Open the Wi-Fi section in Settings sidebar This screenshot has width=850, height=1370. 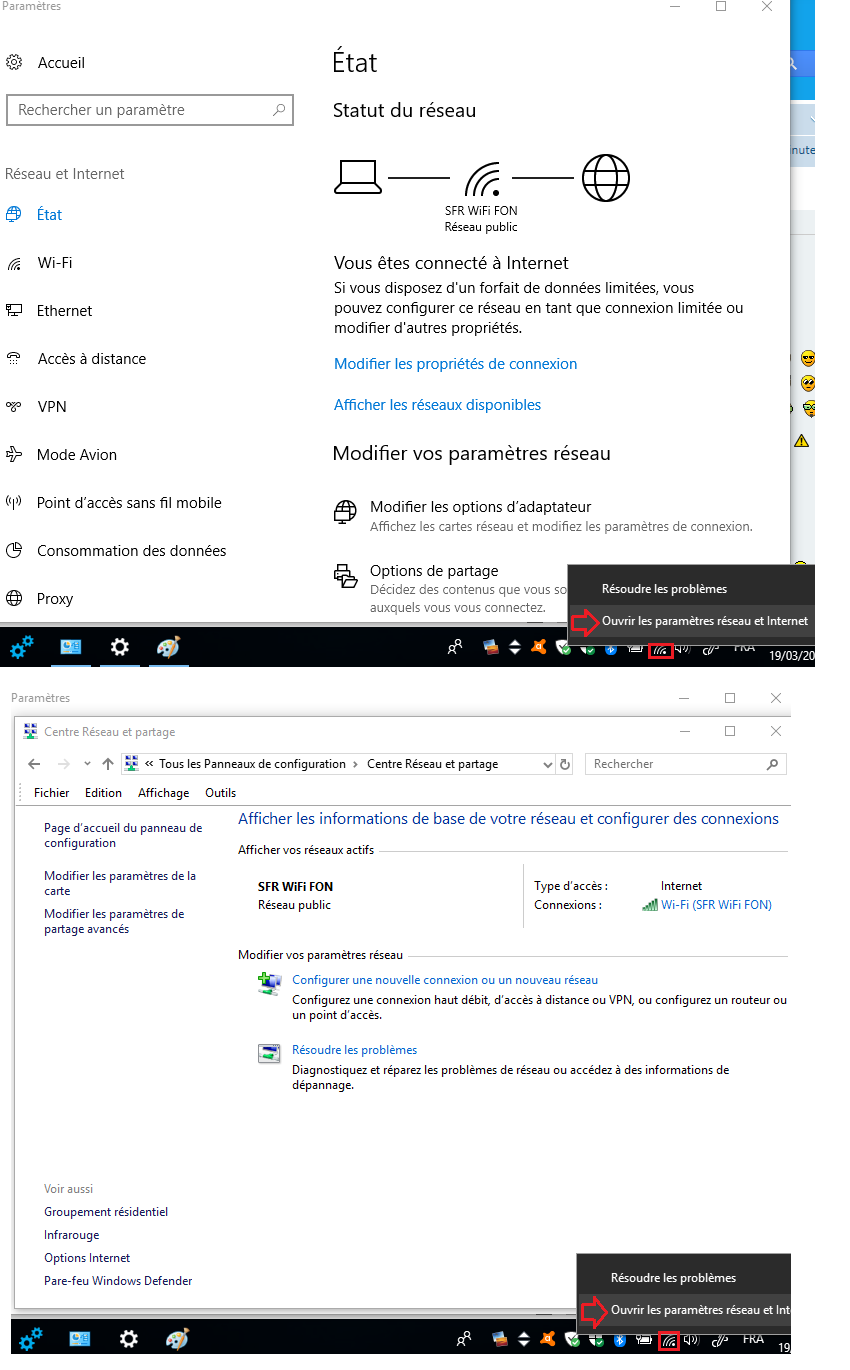(x=54, y=263)
